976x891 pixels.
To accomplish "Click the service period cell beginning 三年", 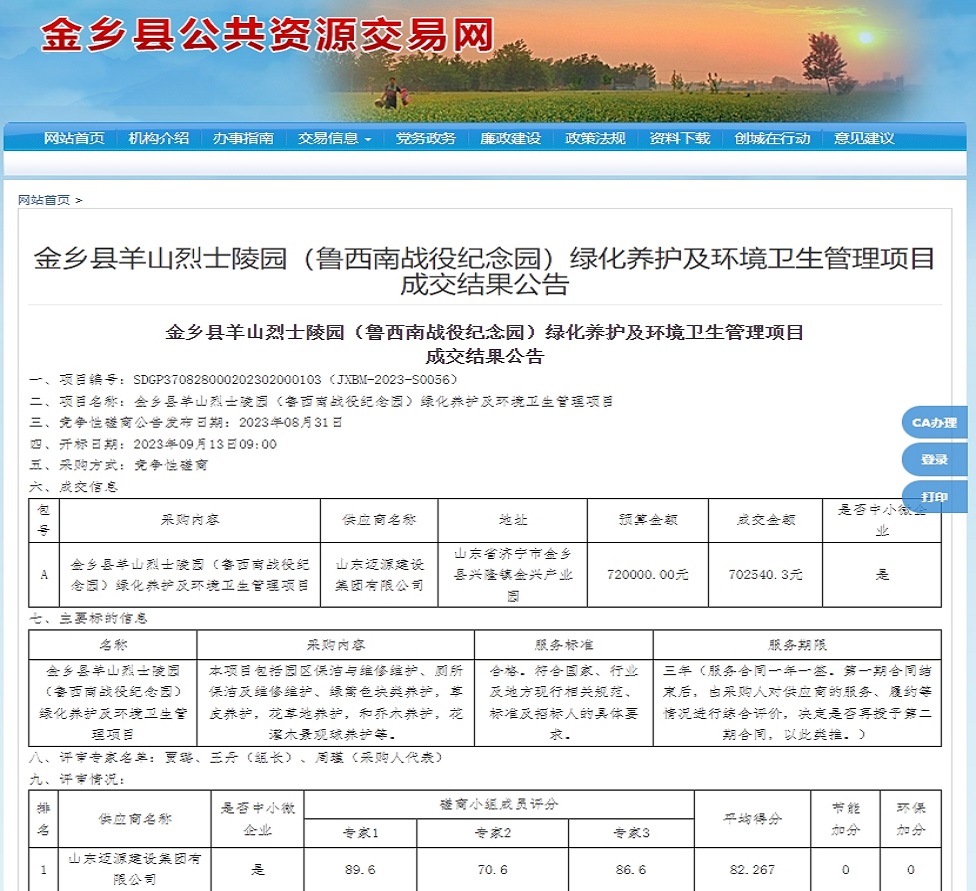I will [x=797, y=703].
